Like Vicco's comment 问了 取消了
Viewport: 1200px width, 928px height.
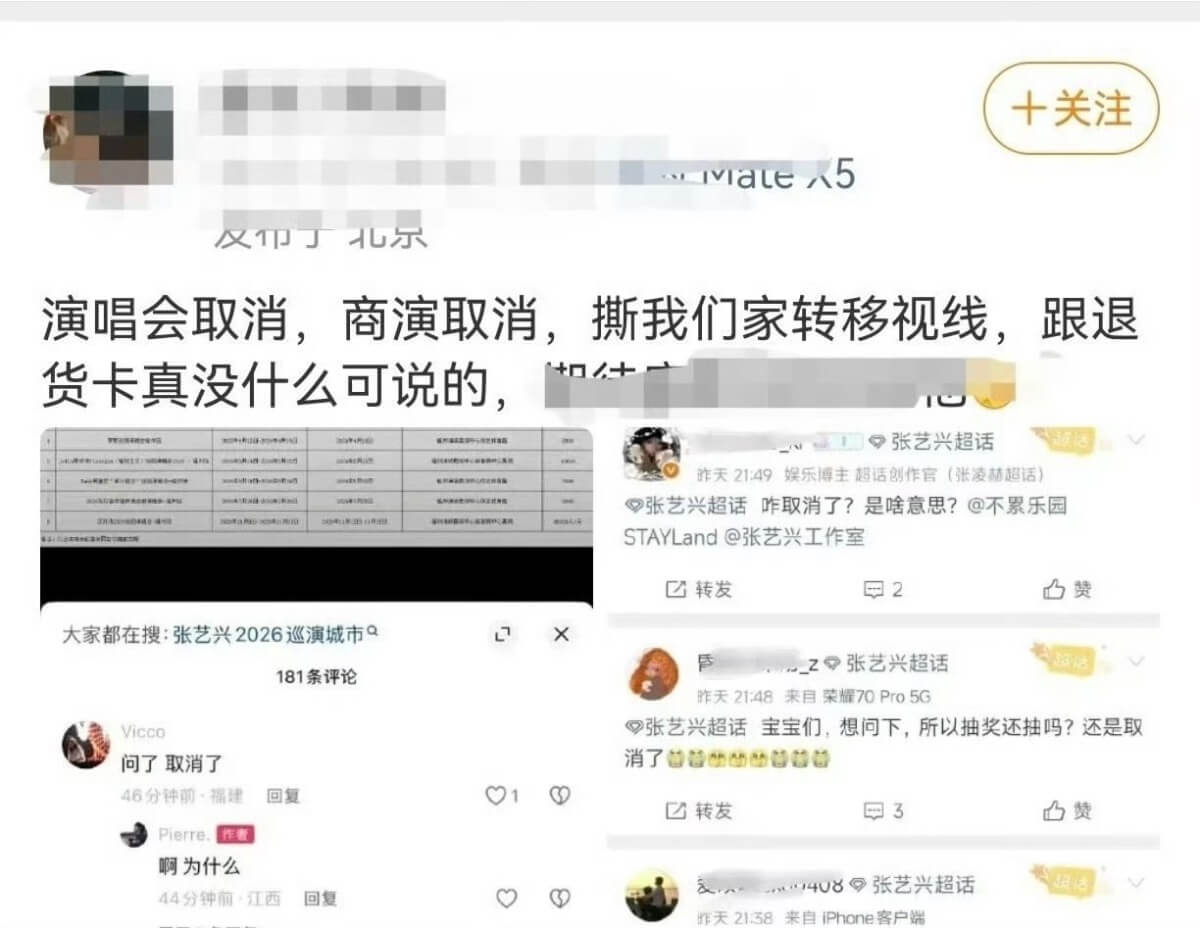tap(502, 796)
